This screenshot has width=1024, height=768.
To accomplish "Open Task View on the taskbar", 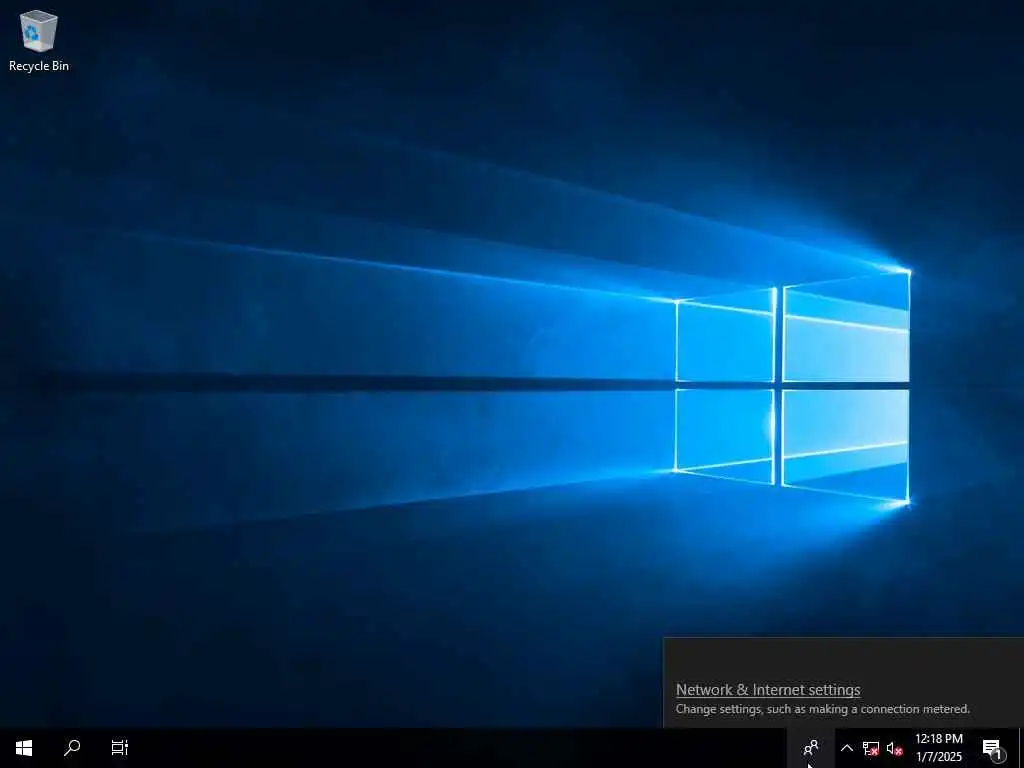I will (120, 748).
